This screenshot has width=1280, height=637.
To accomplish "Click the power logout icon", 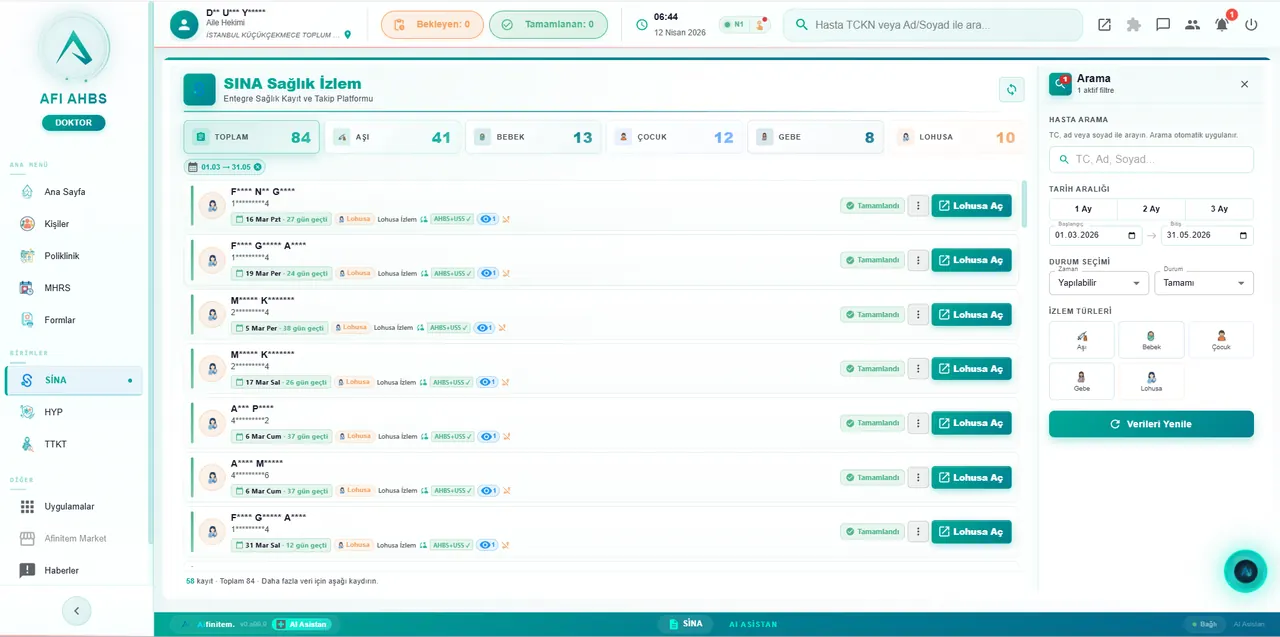I will click(x=1251, y=25).
